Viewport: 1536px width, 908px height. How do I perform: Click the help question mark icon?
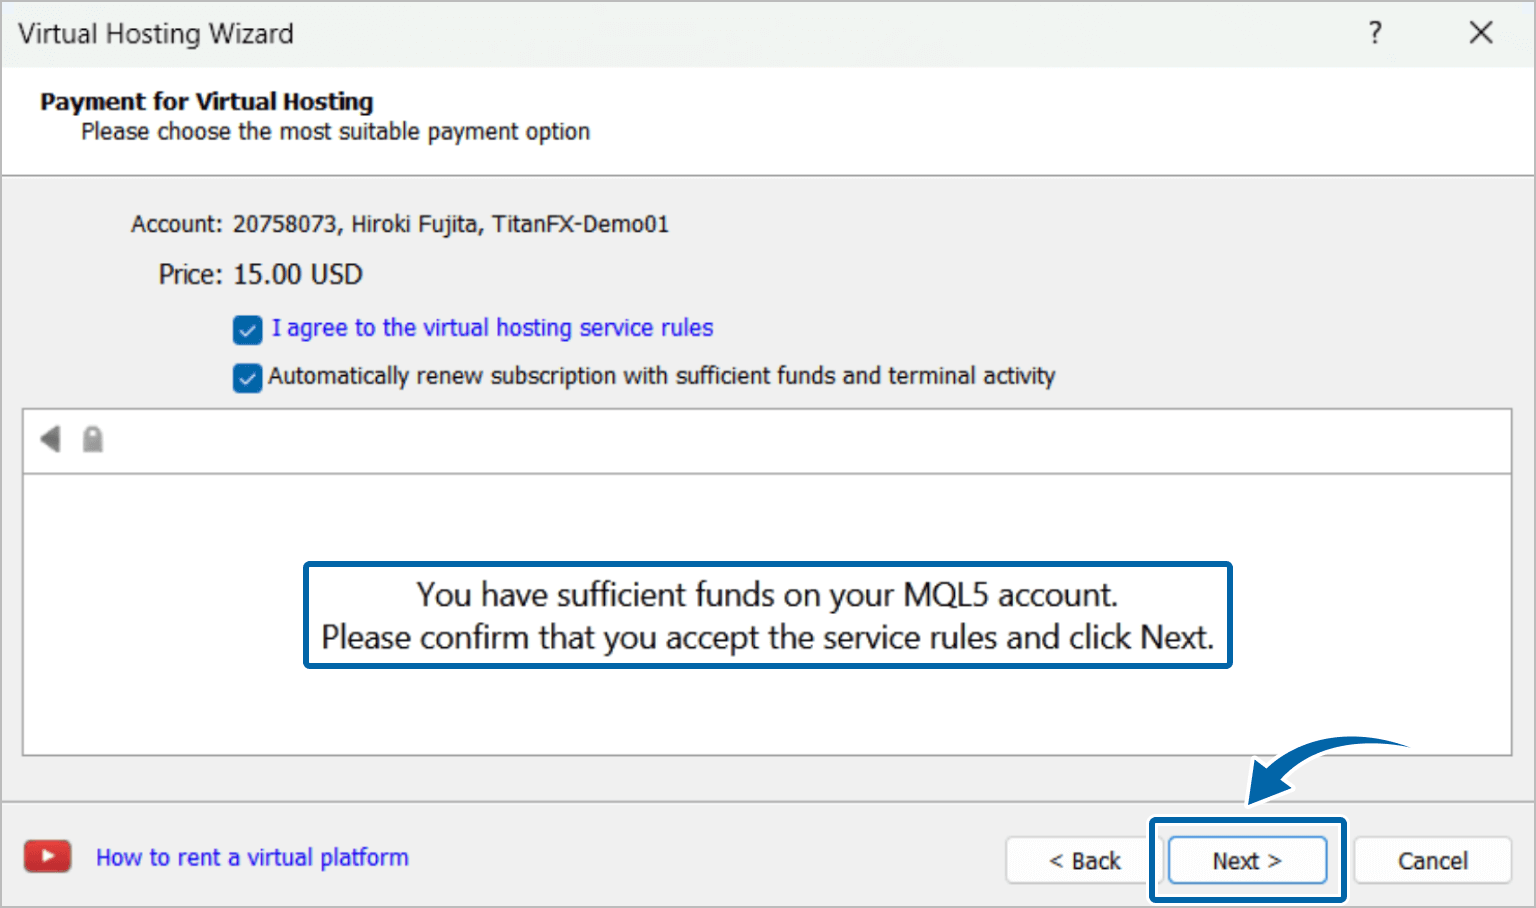tap(1375, 33)
